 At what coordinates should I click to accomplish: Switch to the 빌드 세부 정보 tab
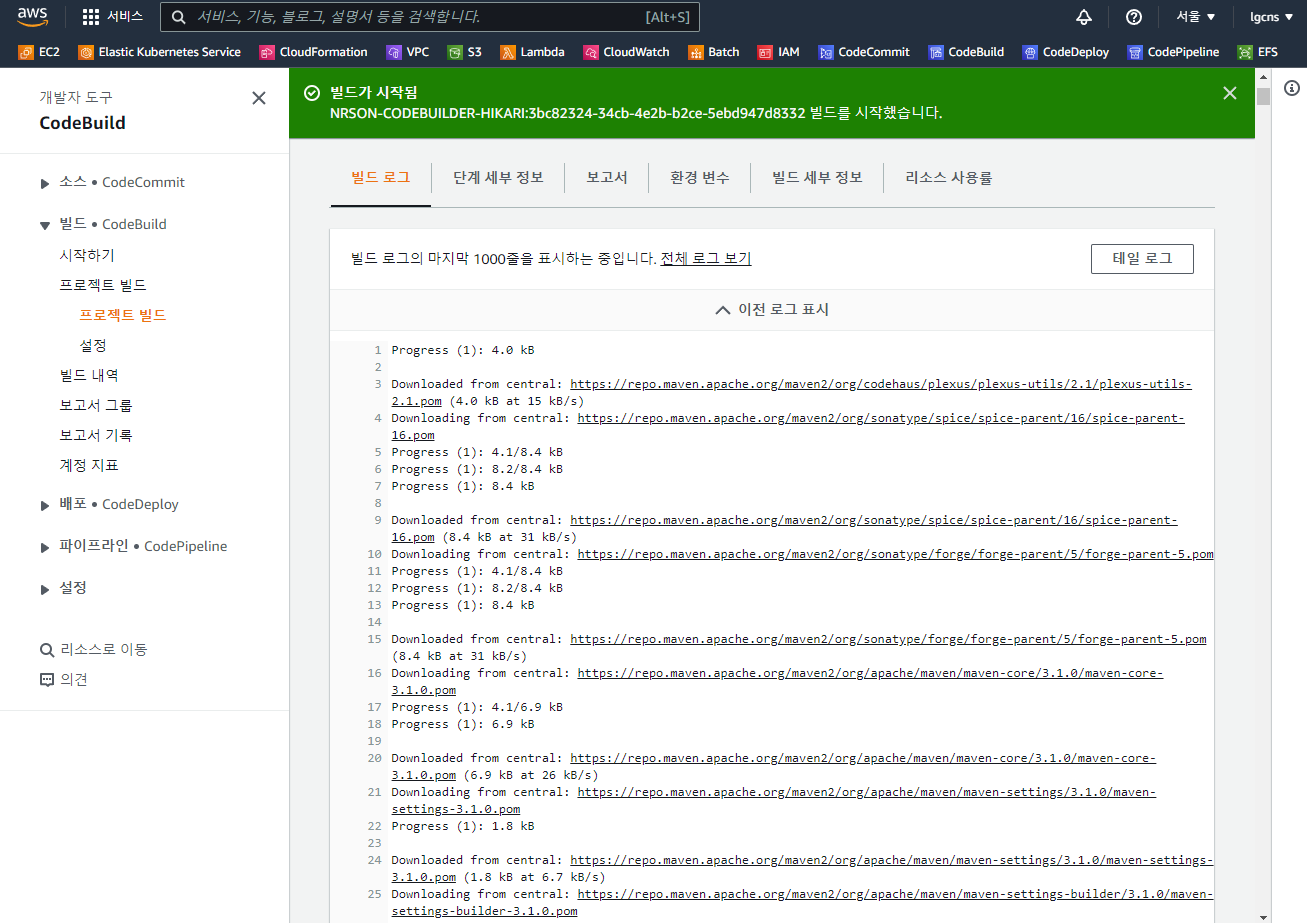click(817, 177)
